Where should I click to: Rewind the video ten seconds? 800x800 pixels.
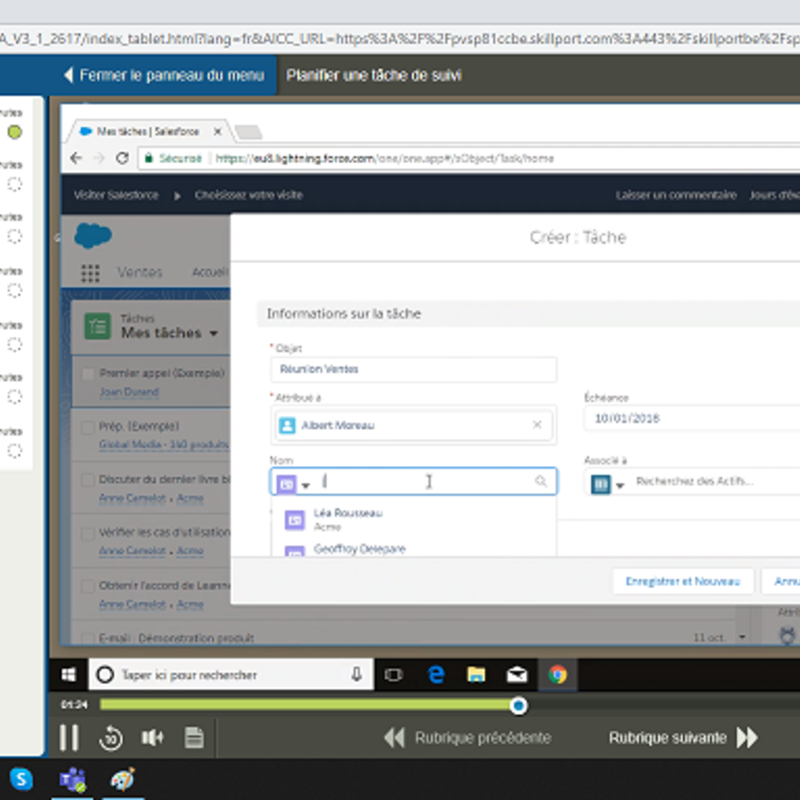tap(111, 738)
